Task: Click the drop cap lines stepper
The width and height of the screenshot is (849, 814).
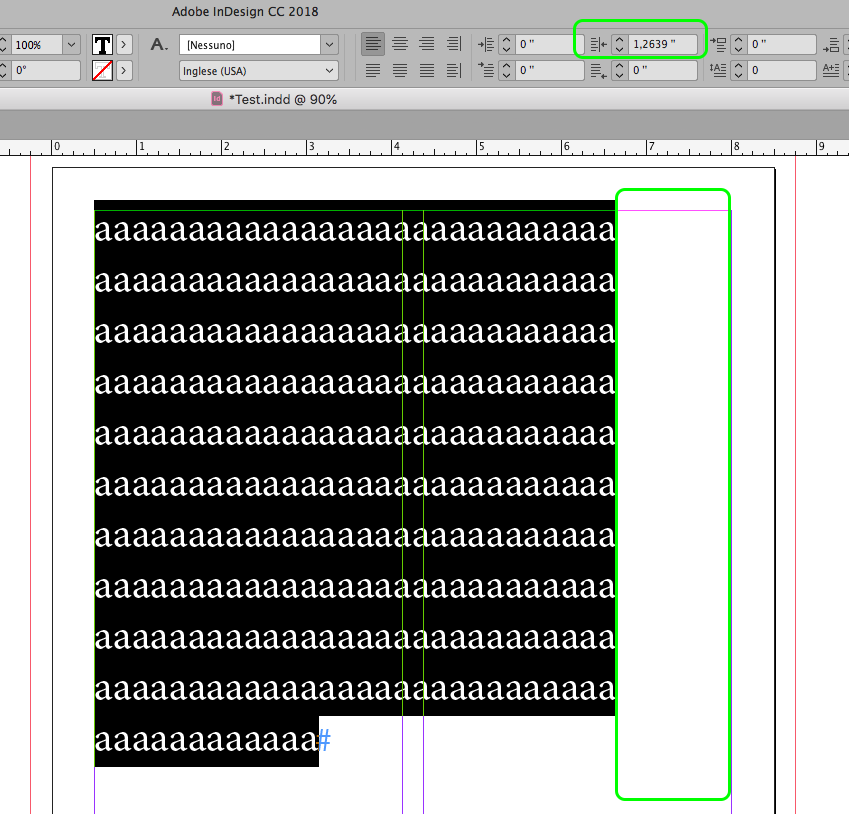Action: pyautogui.click(x=739, y=70)
